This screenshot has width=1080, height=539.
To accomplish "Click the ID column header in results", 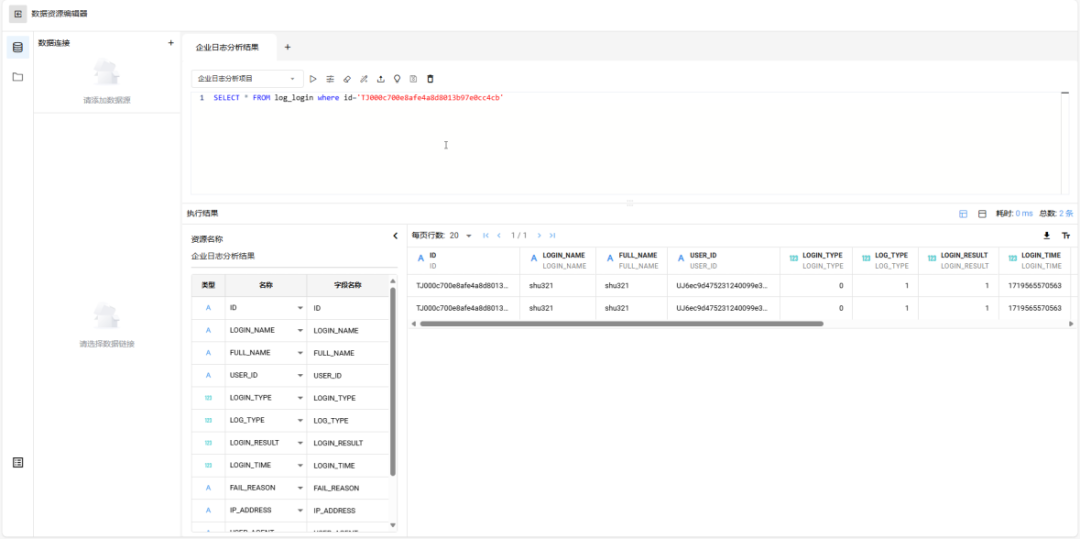I will [x=464, y=260].
